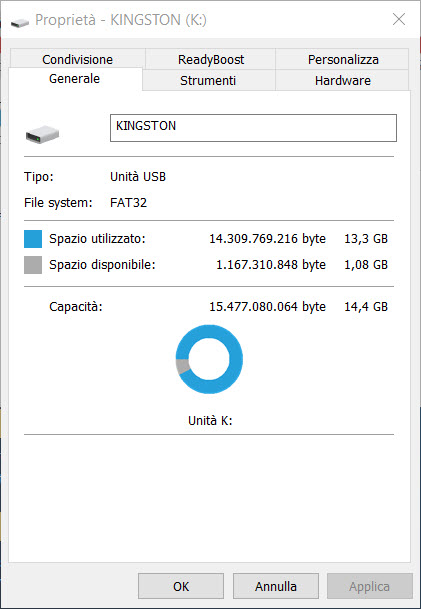Image resolution: width=421 pixels, height=609 pixels.
Task: Select the Generale tab
Action: (75, 79)
